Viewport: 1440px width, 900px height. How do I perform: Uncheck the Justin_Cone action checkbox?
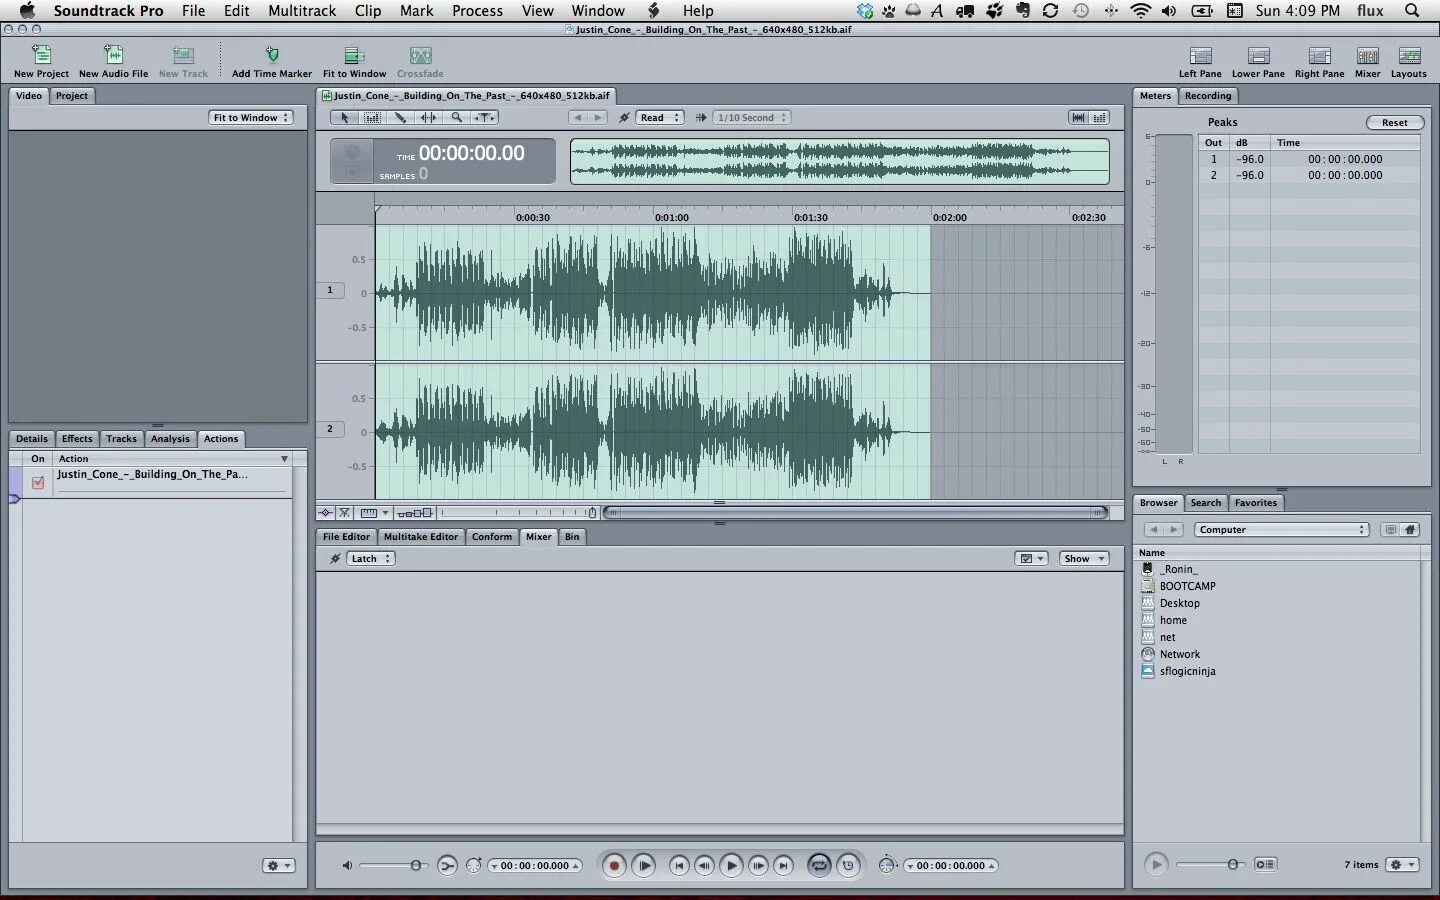[38, 482]
